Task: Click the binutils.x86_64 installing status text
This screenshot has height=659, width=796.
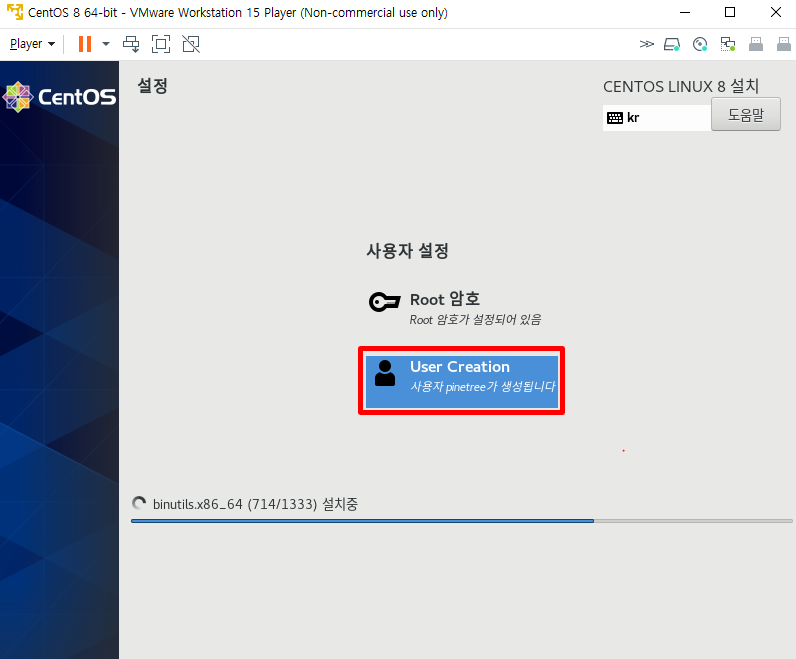Action: coord(255,504)
